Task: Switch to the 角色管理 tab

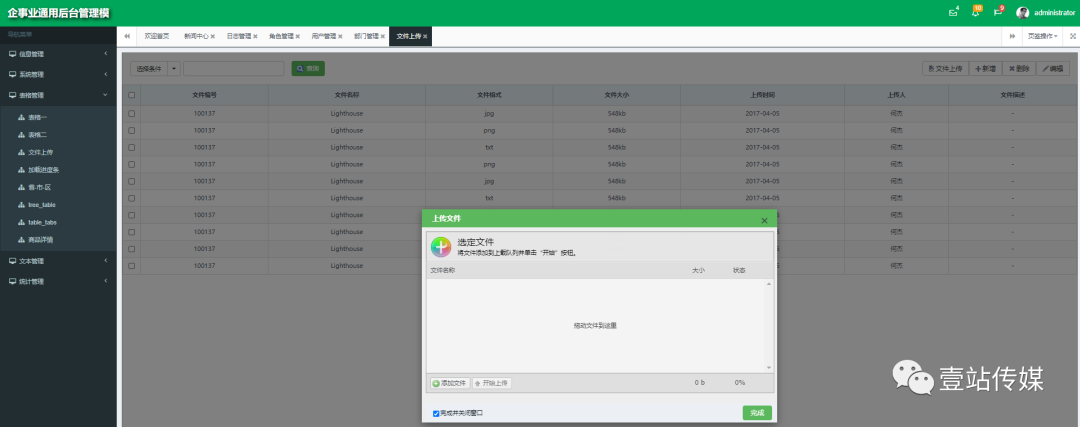Action: [x=281, y=36]
